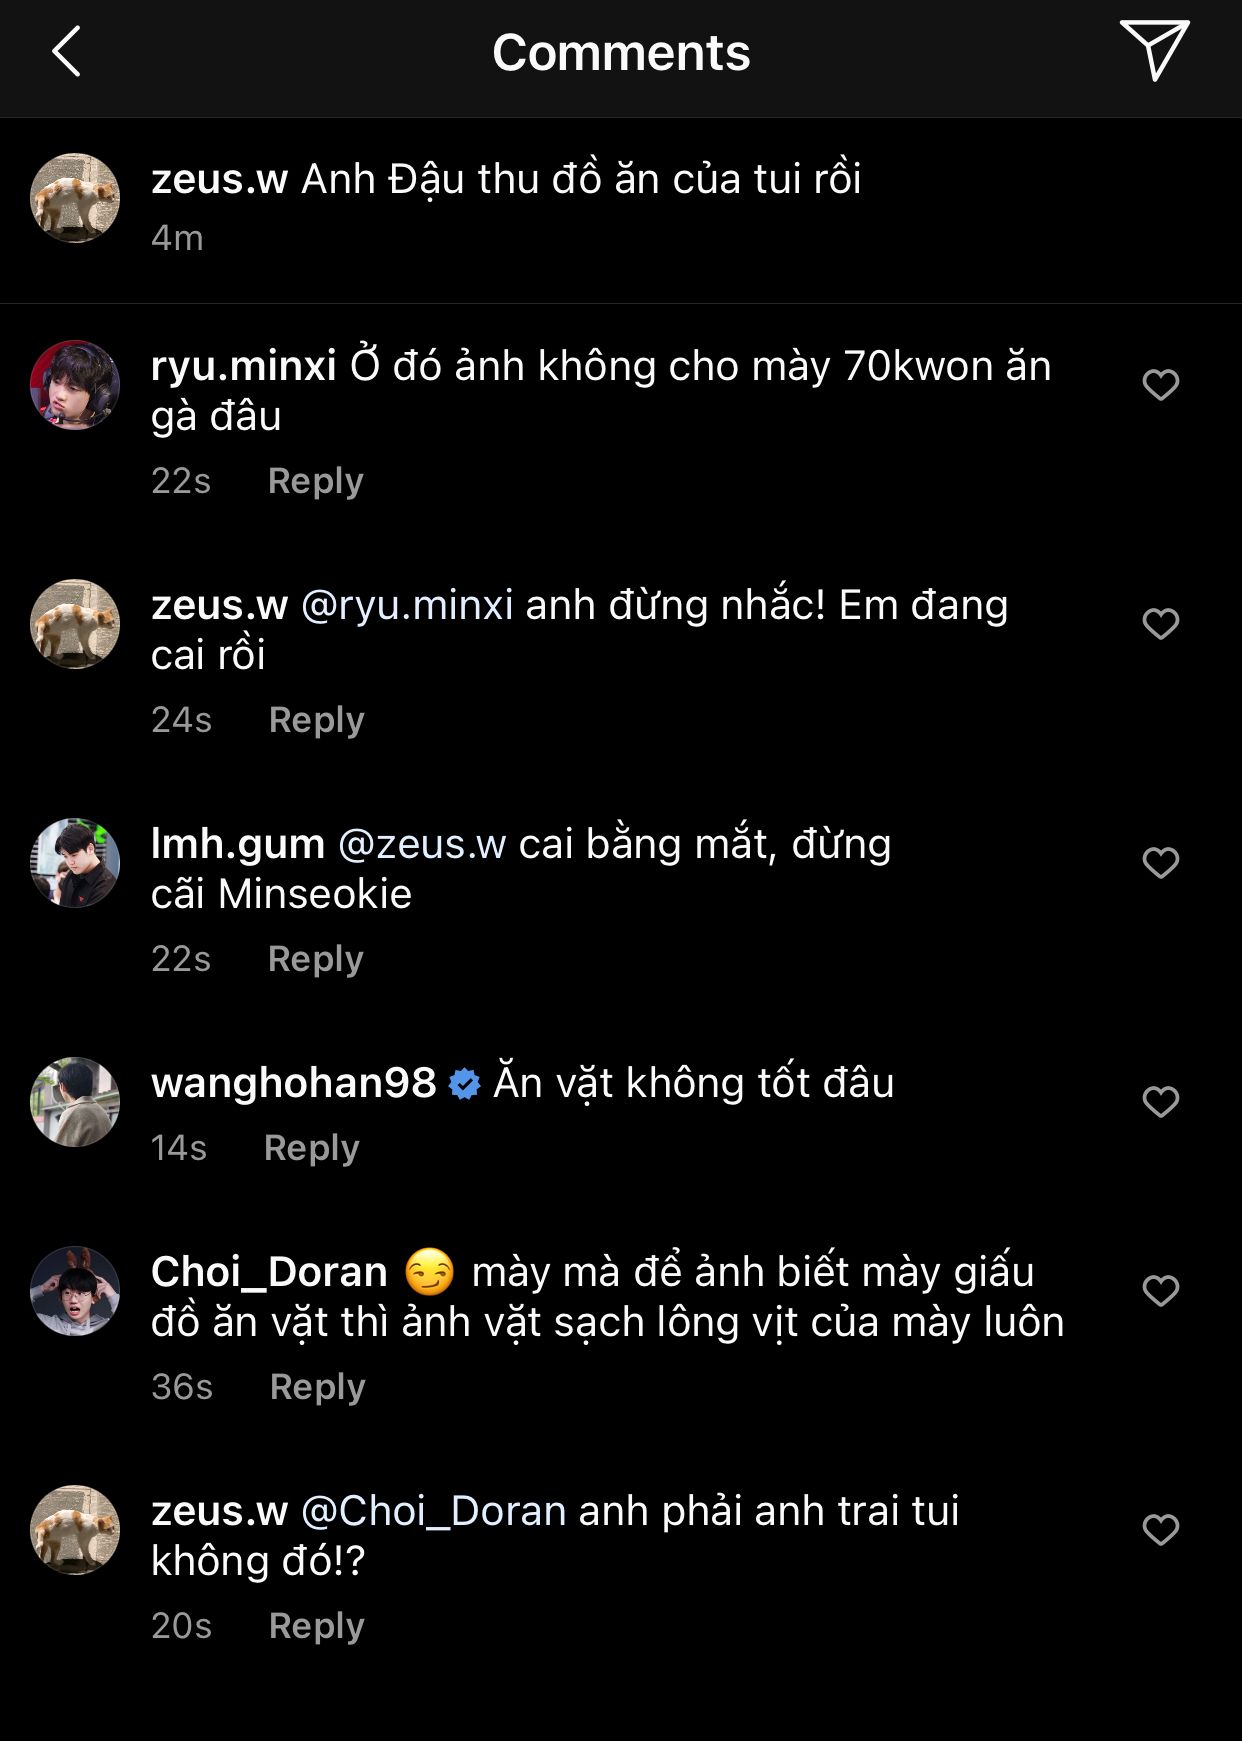
Task: Like zeus.w's reply to Choi_Doran
Action: pyautogui.click(x=1160, y=1530)
